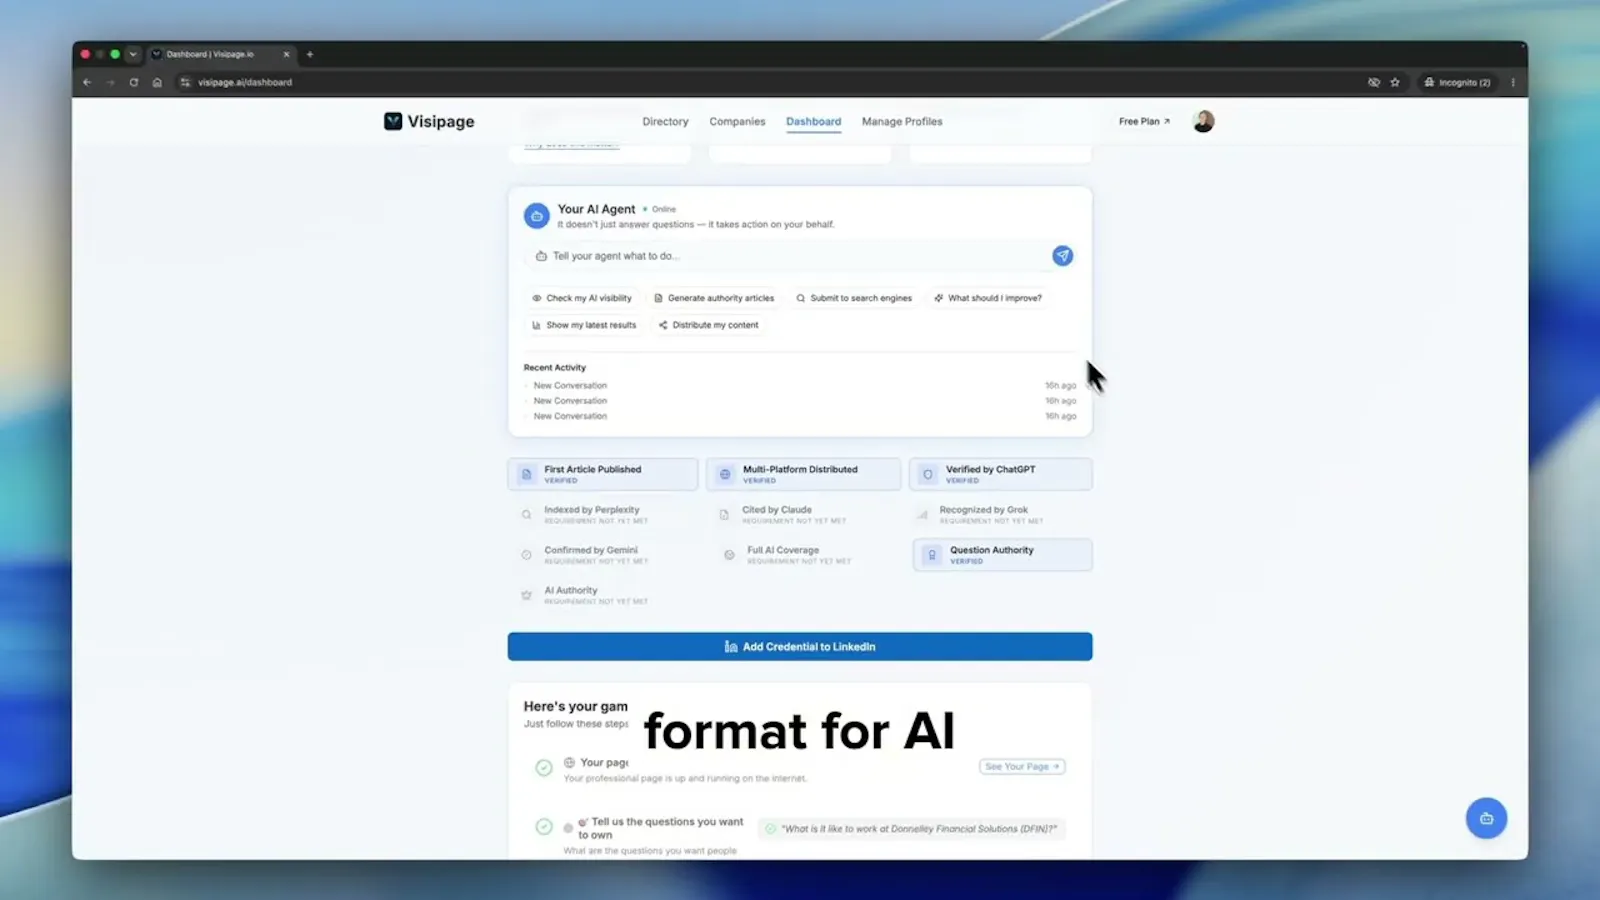Choose the Check my AI visibility suggestion
The height and width of the screenshot is (900, 1600).
tap(582, 298)
